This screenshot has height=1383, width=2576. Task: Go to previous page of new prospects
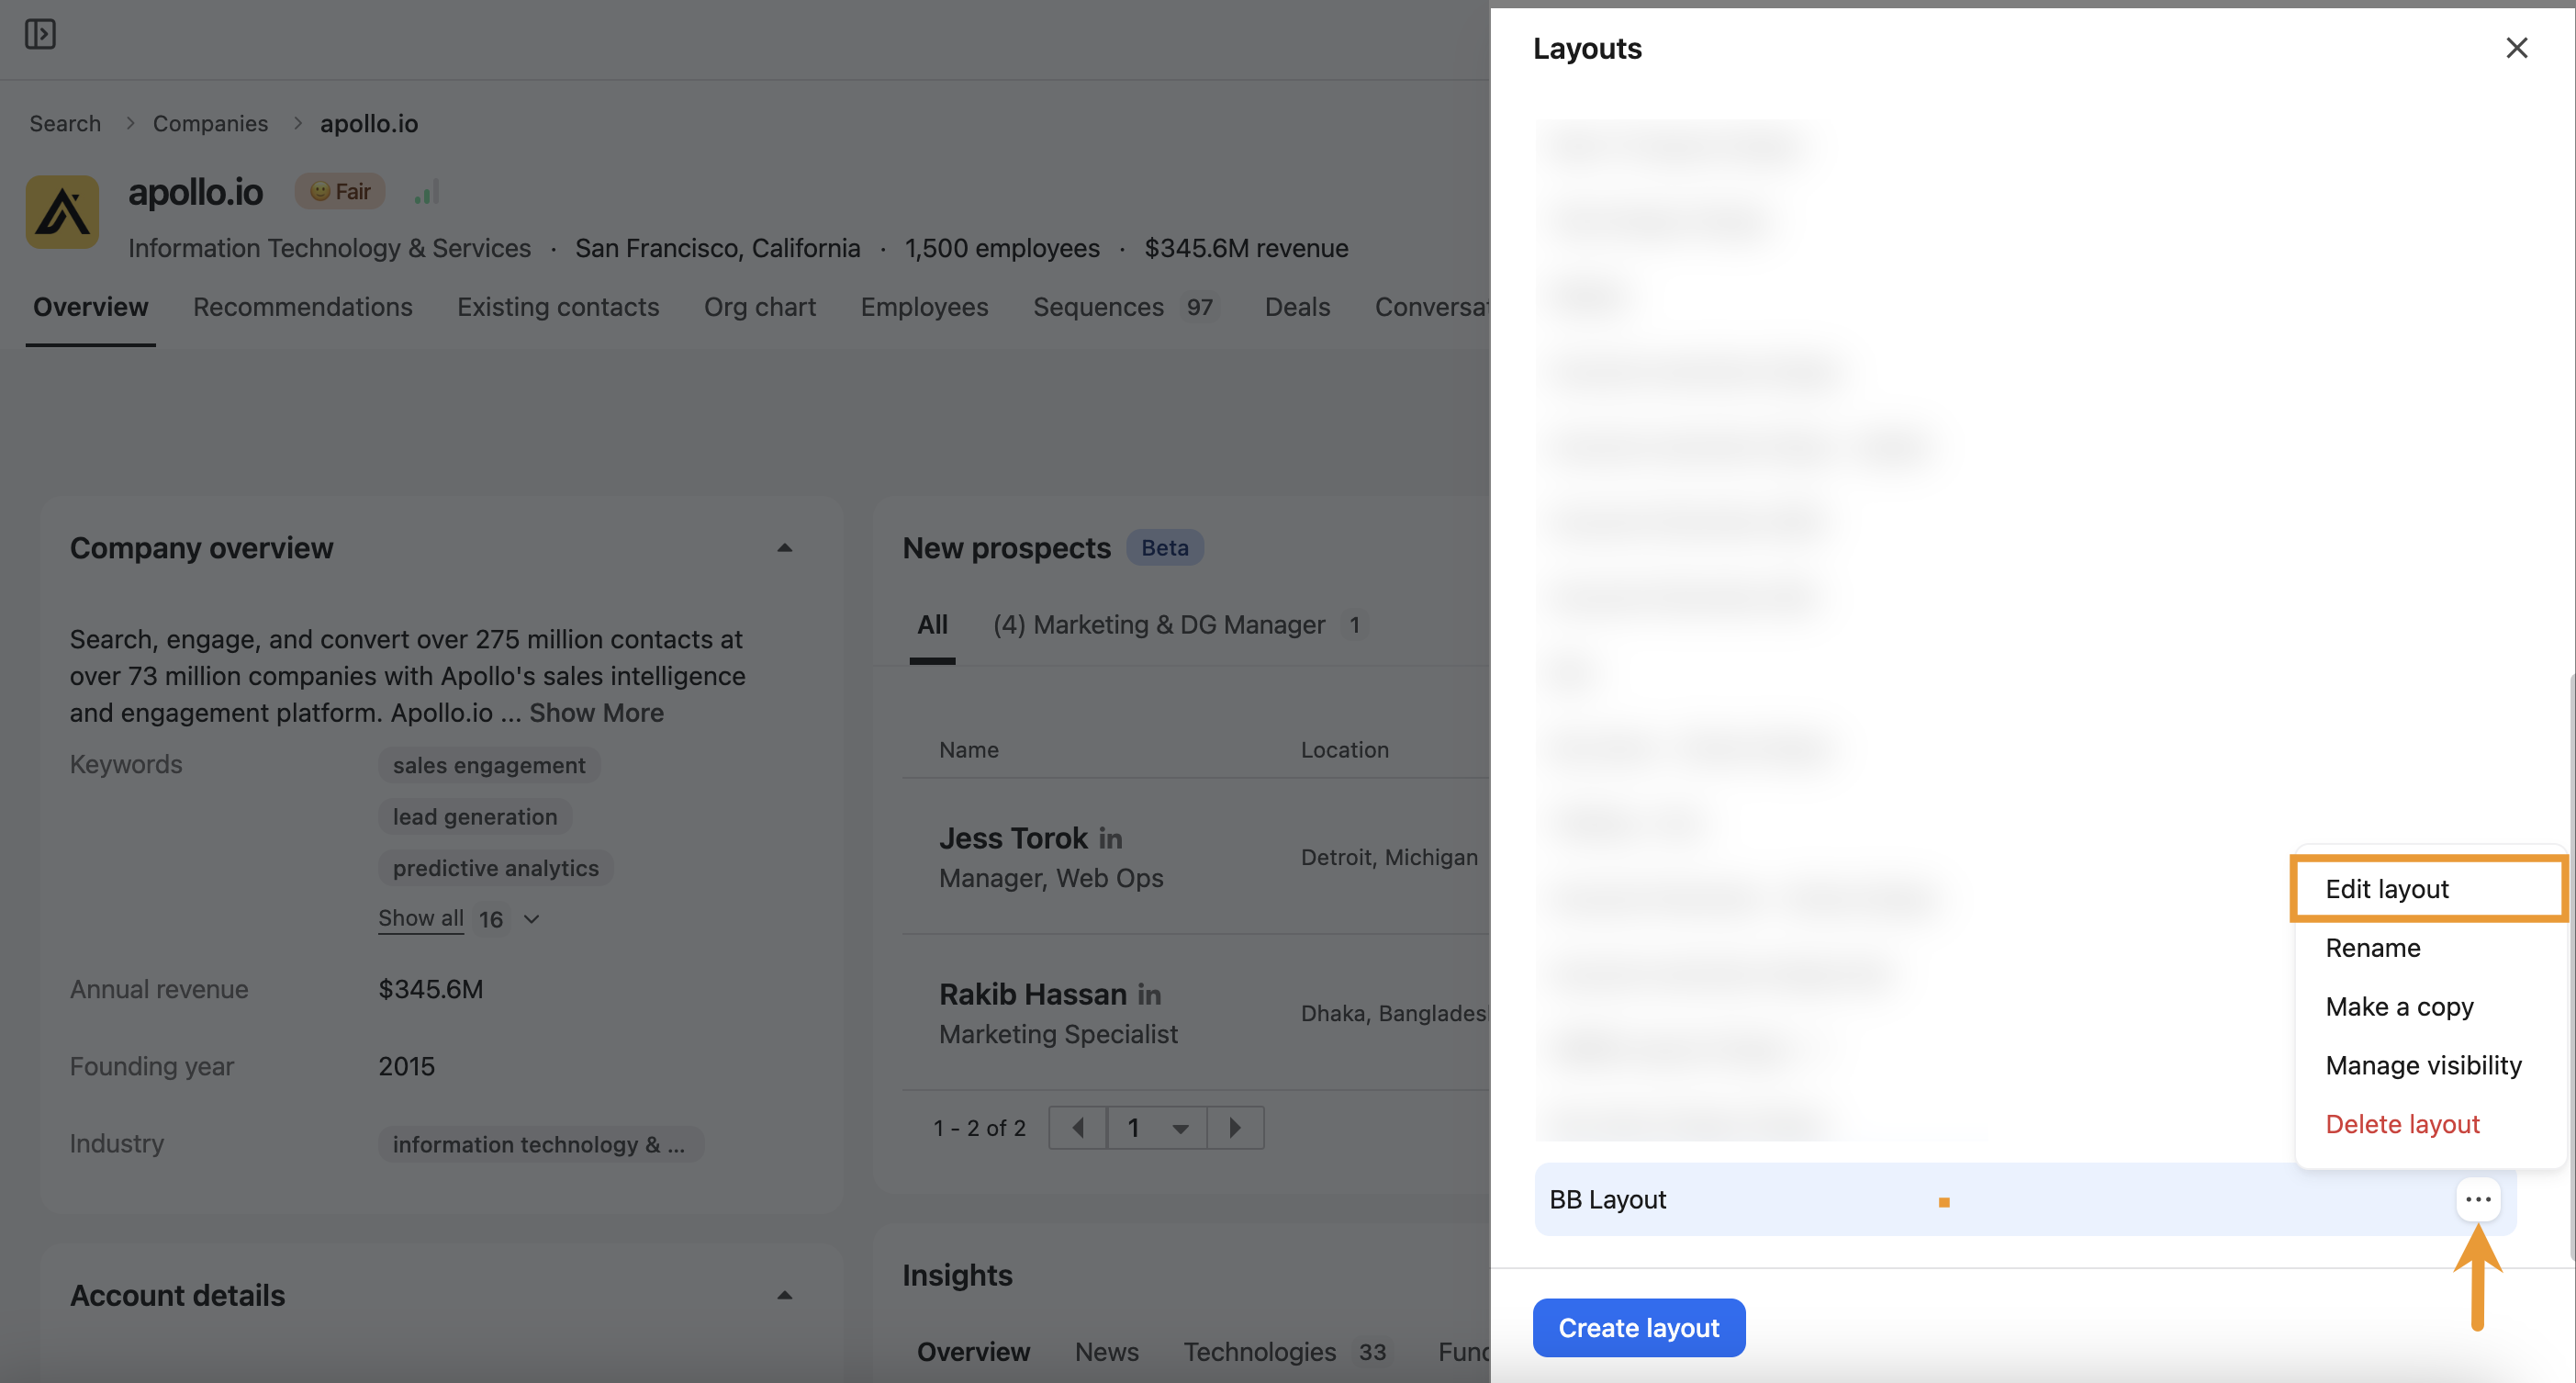click(x=1077, y=1127)
